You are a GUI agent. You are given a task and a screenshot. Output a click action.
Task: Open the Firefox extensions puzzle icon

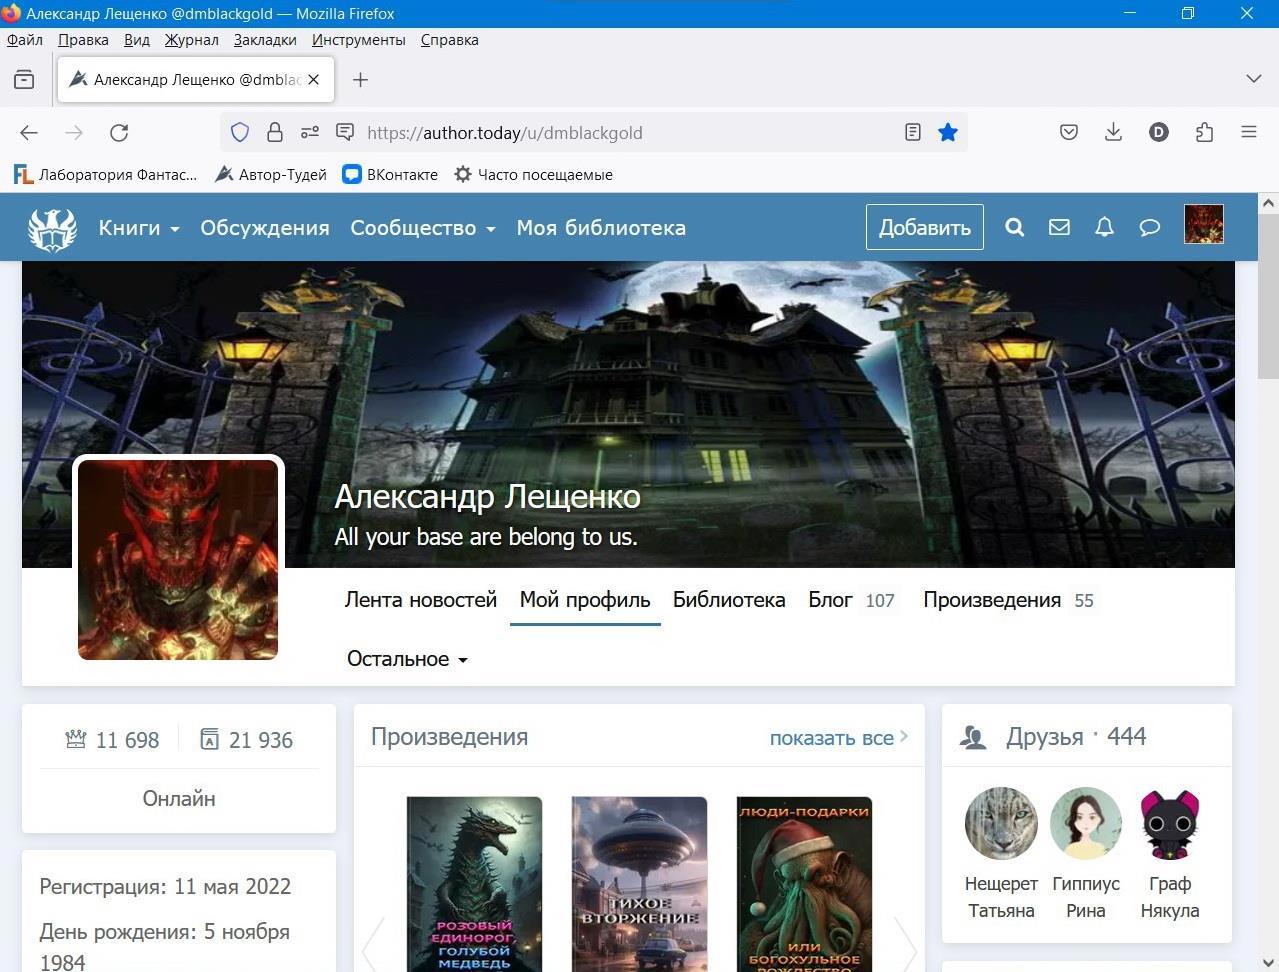click(x=1204, y=132)
